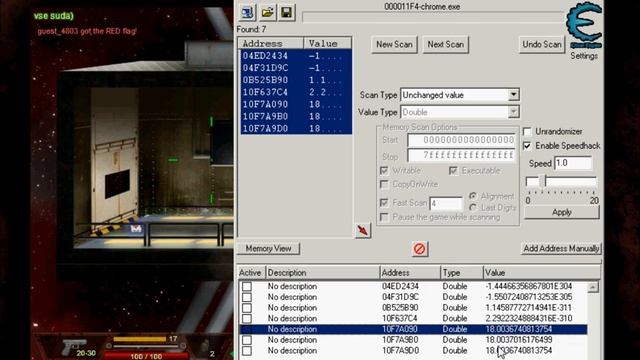Click the Undo Scan button
The image size is (640, 360).
(x=542, y=44)
